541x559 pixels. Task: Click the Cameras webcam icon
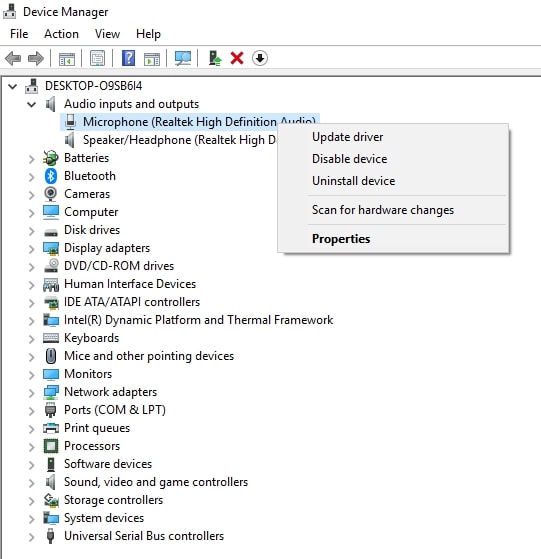click(51, 194)
